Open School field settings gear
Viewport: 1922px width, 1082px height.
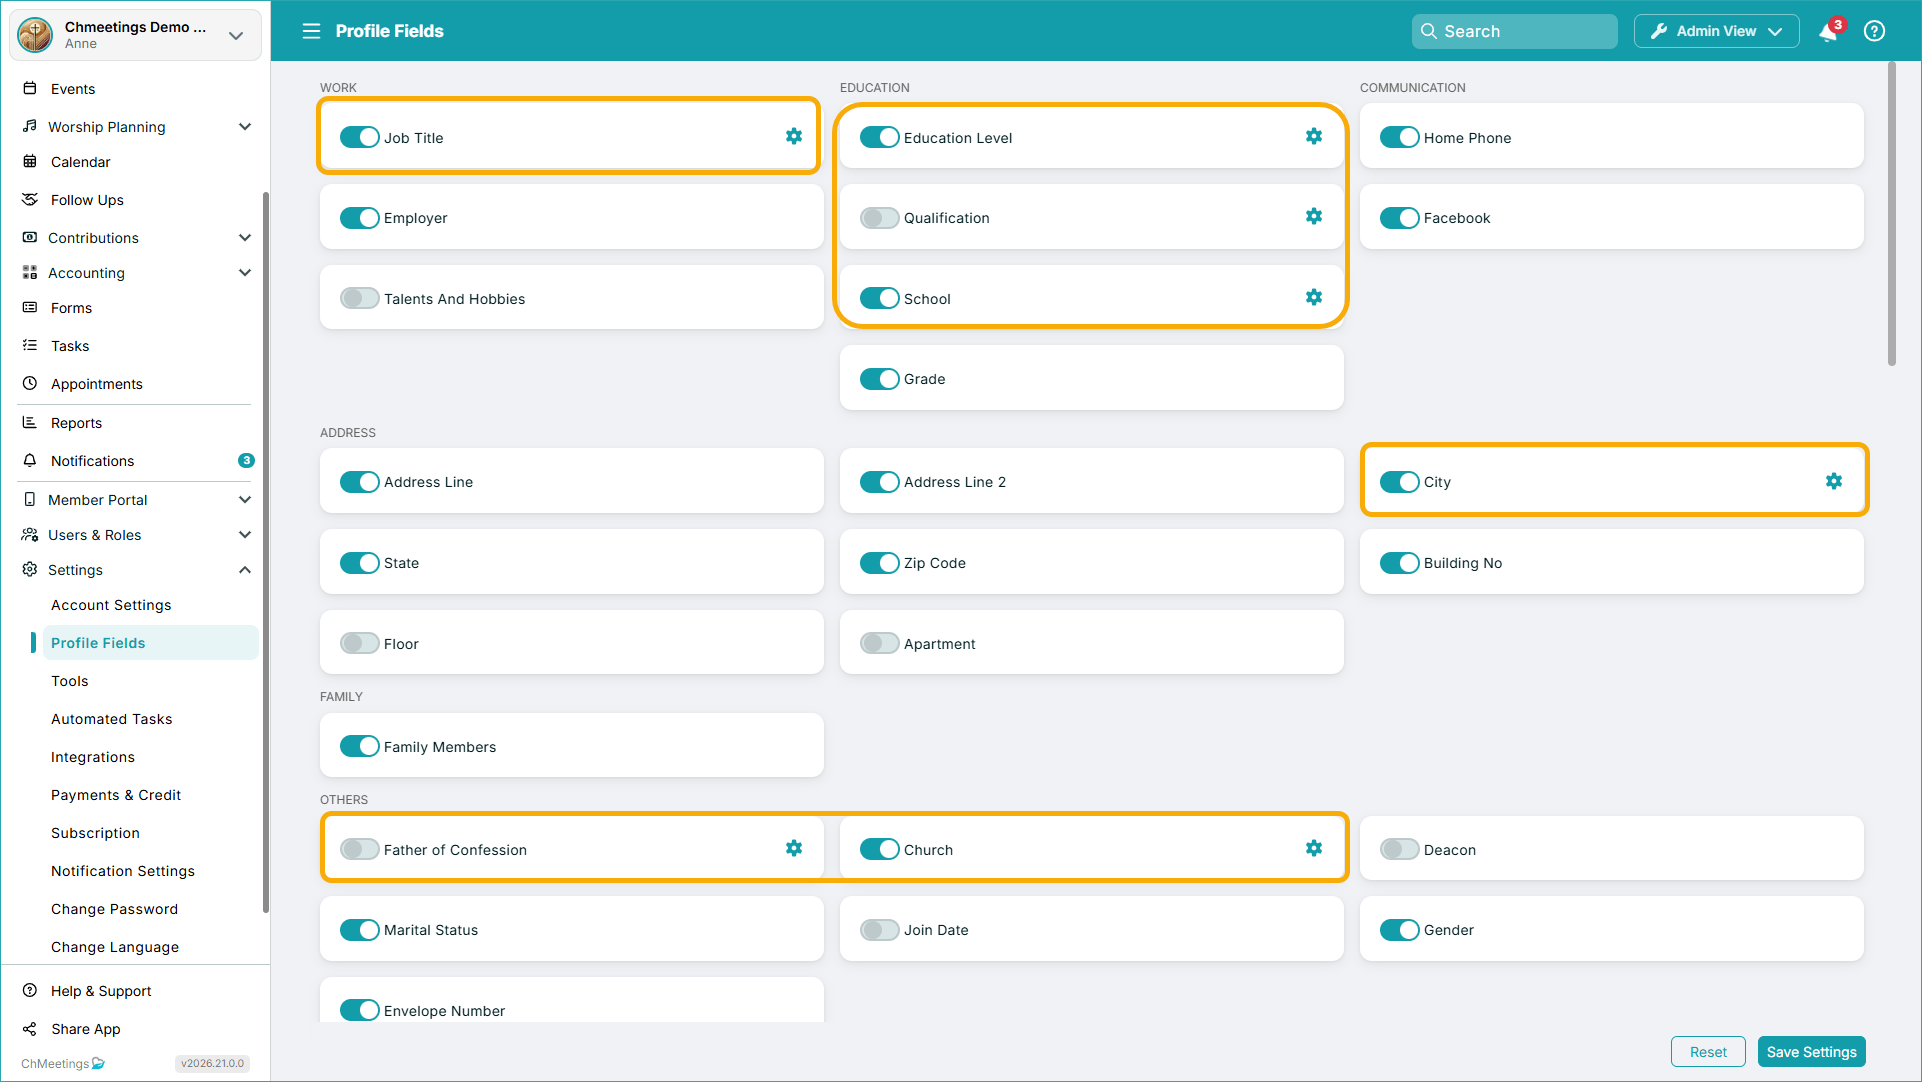[1314, 297]
